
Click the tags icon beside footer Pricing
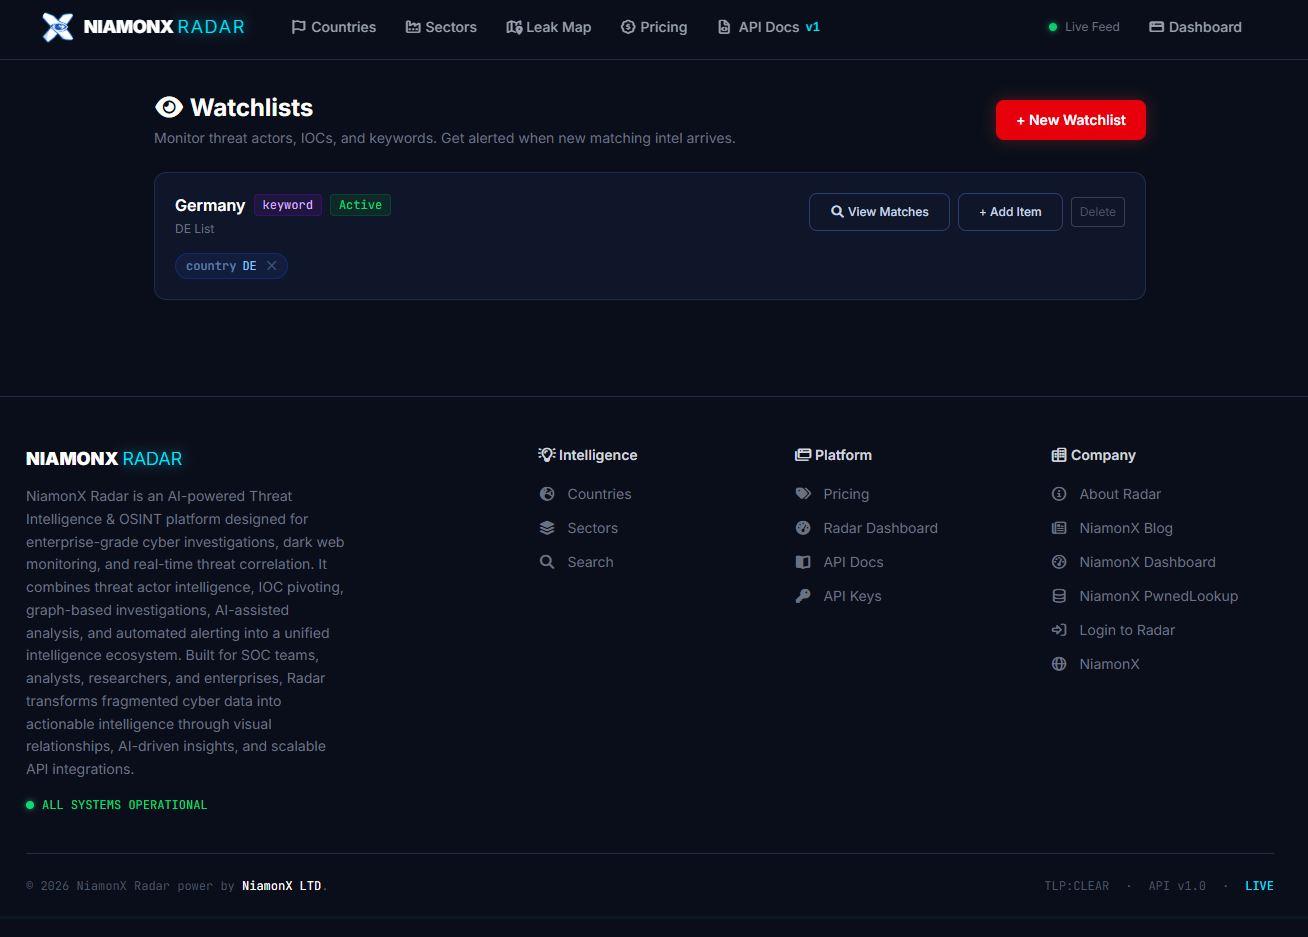803,494
